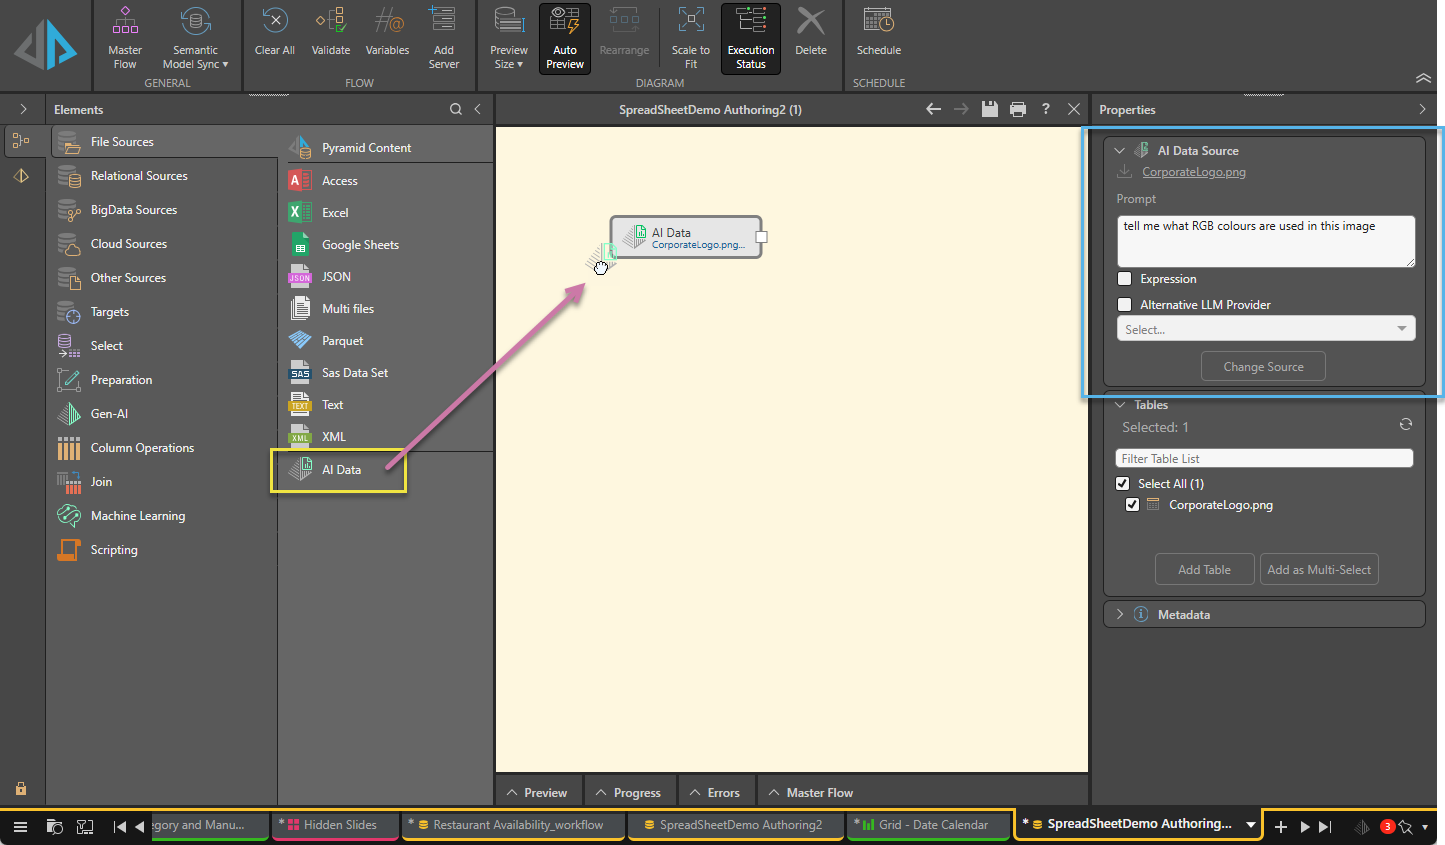Expand the Metadata section
This screenshot has width=1445, height=845.
pos(1120,614)
